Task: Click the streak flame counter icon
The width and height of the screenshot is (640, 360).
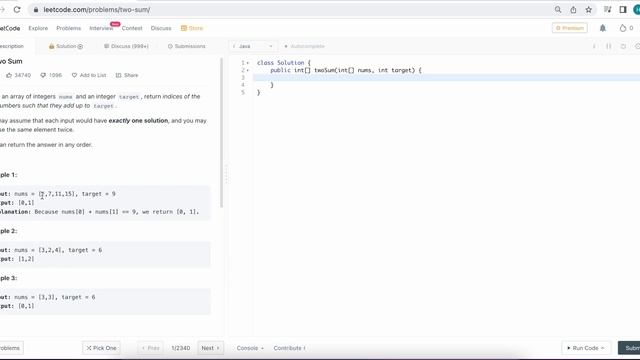Action: pyautogui.click(x=622, y=28)
